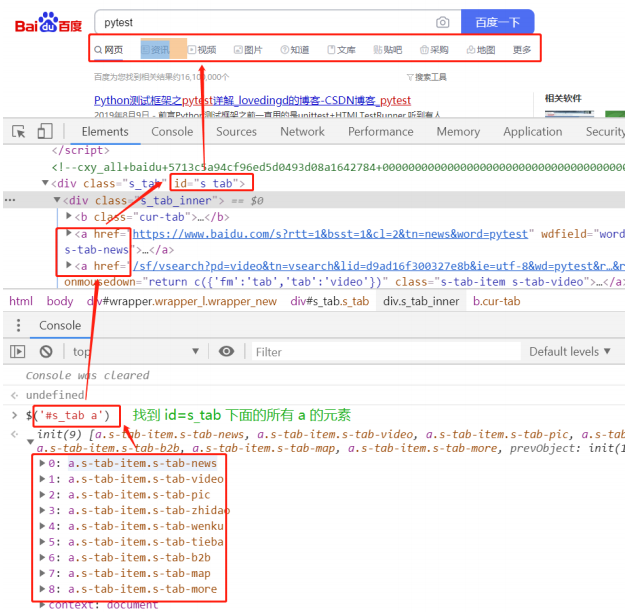Screen dimensions: 632x612
Task: Expand the s-tab-video anchor node
Action: [69, 265]
